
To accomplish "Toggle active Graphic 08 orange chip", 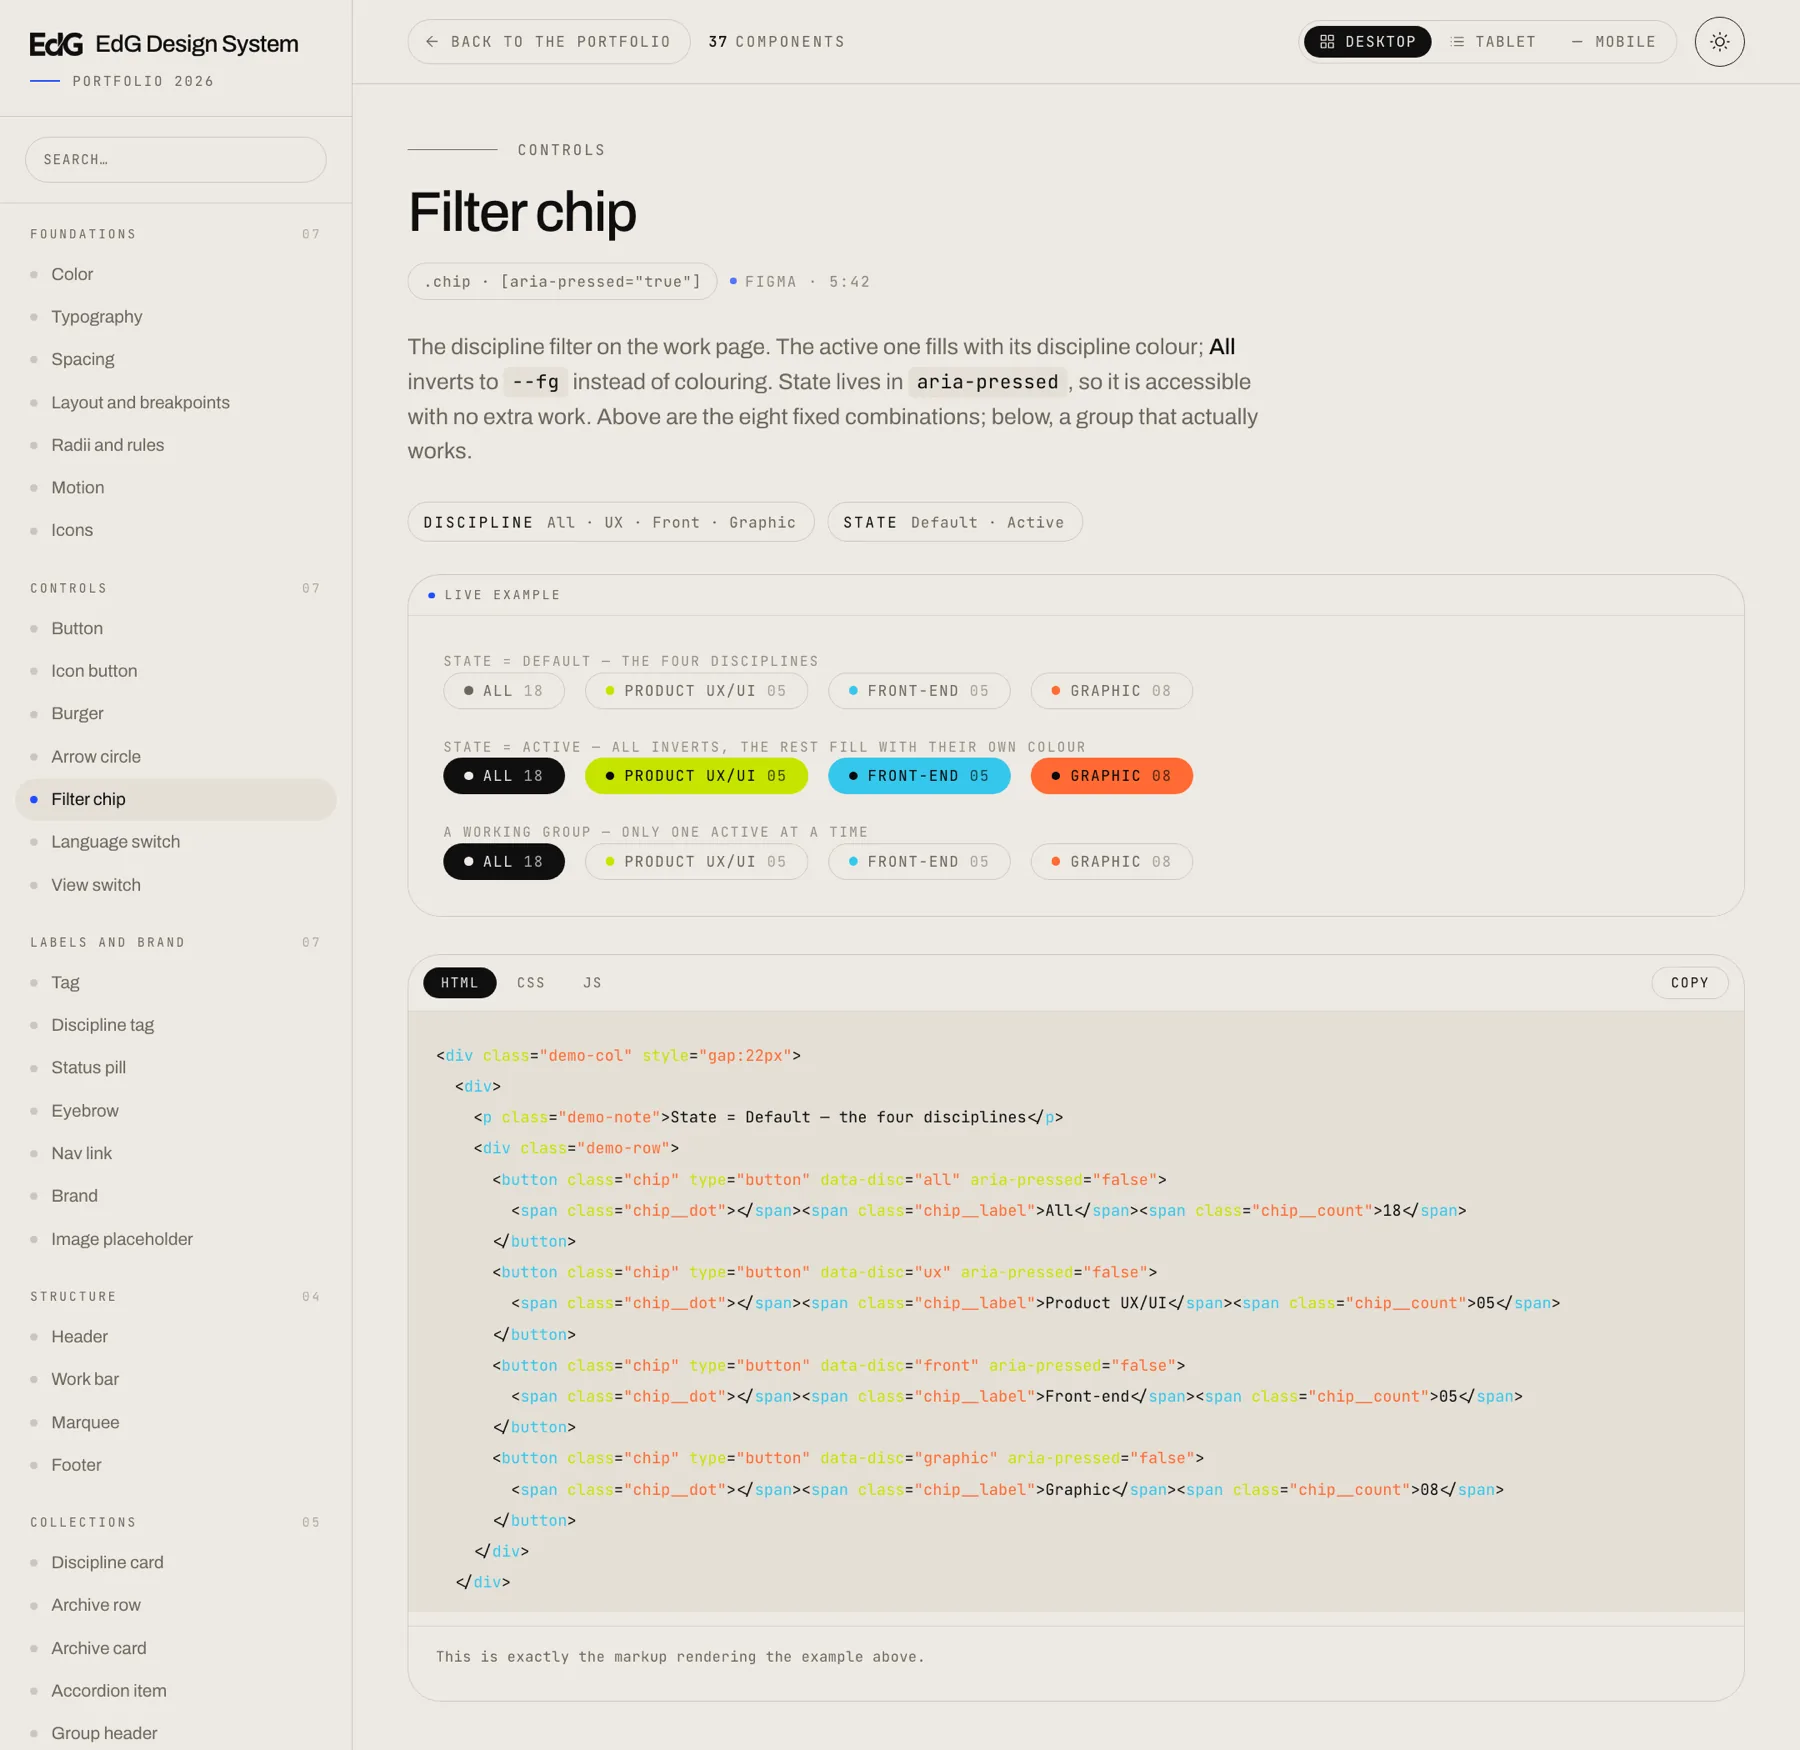I will pos(1111,776).
